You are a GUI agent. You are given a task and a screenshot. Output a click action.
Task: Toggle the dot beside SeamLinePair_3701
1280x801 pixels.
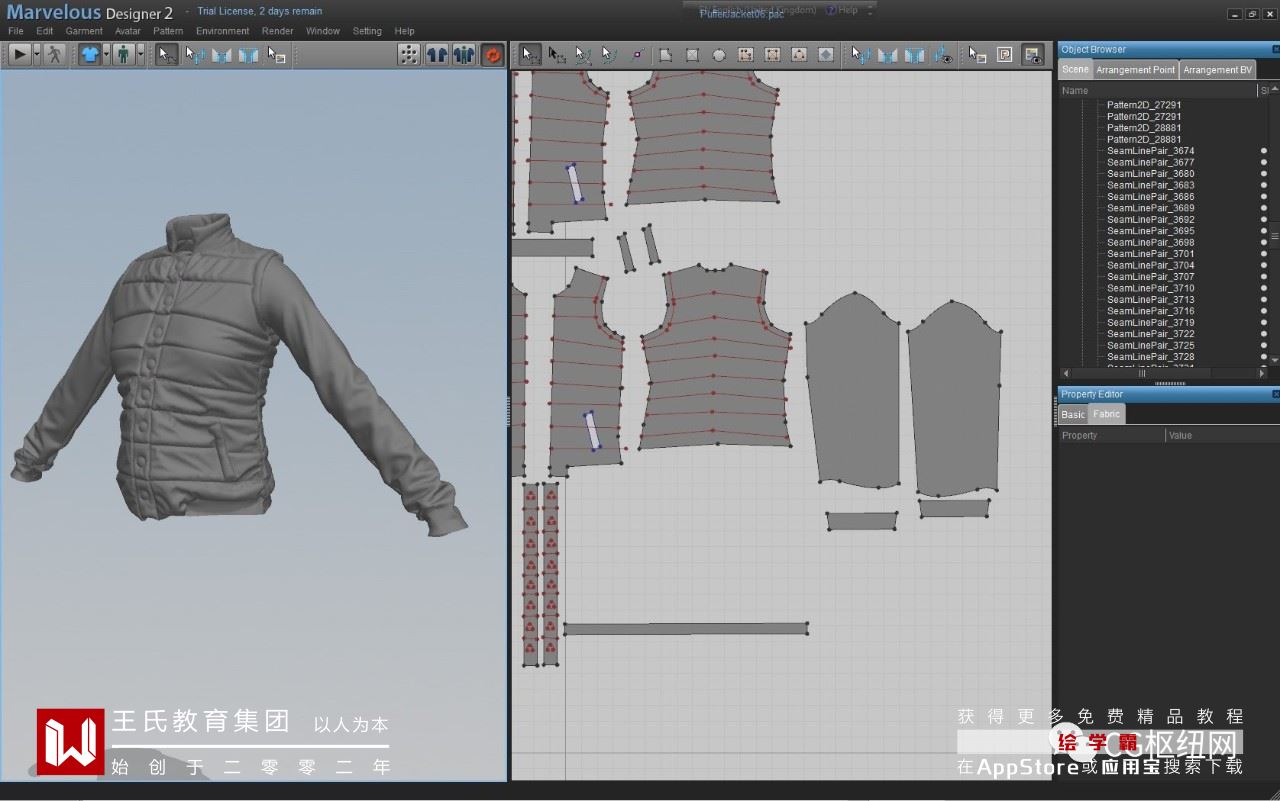(1264, 254)
